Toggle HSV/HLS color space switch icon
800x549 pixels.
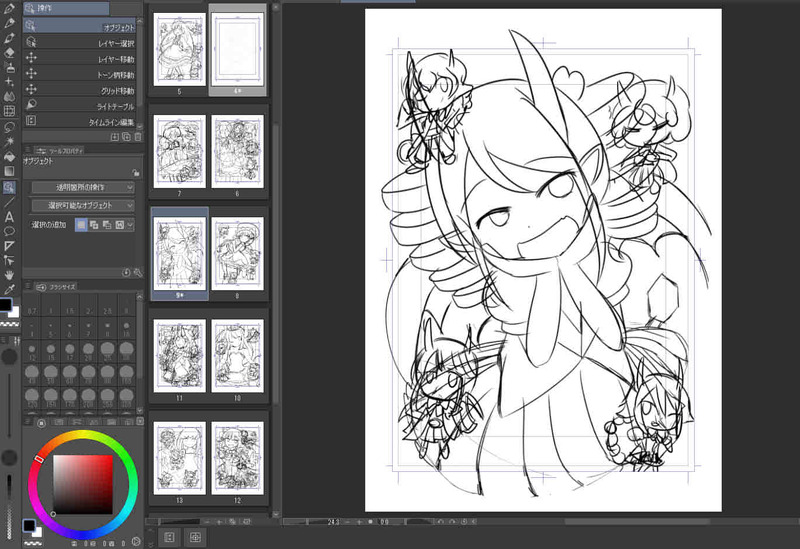[136, 542]
